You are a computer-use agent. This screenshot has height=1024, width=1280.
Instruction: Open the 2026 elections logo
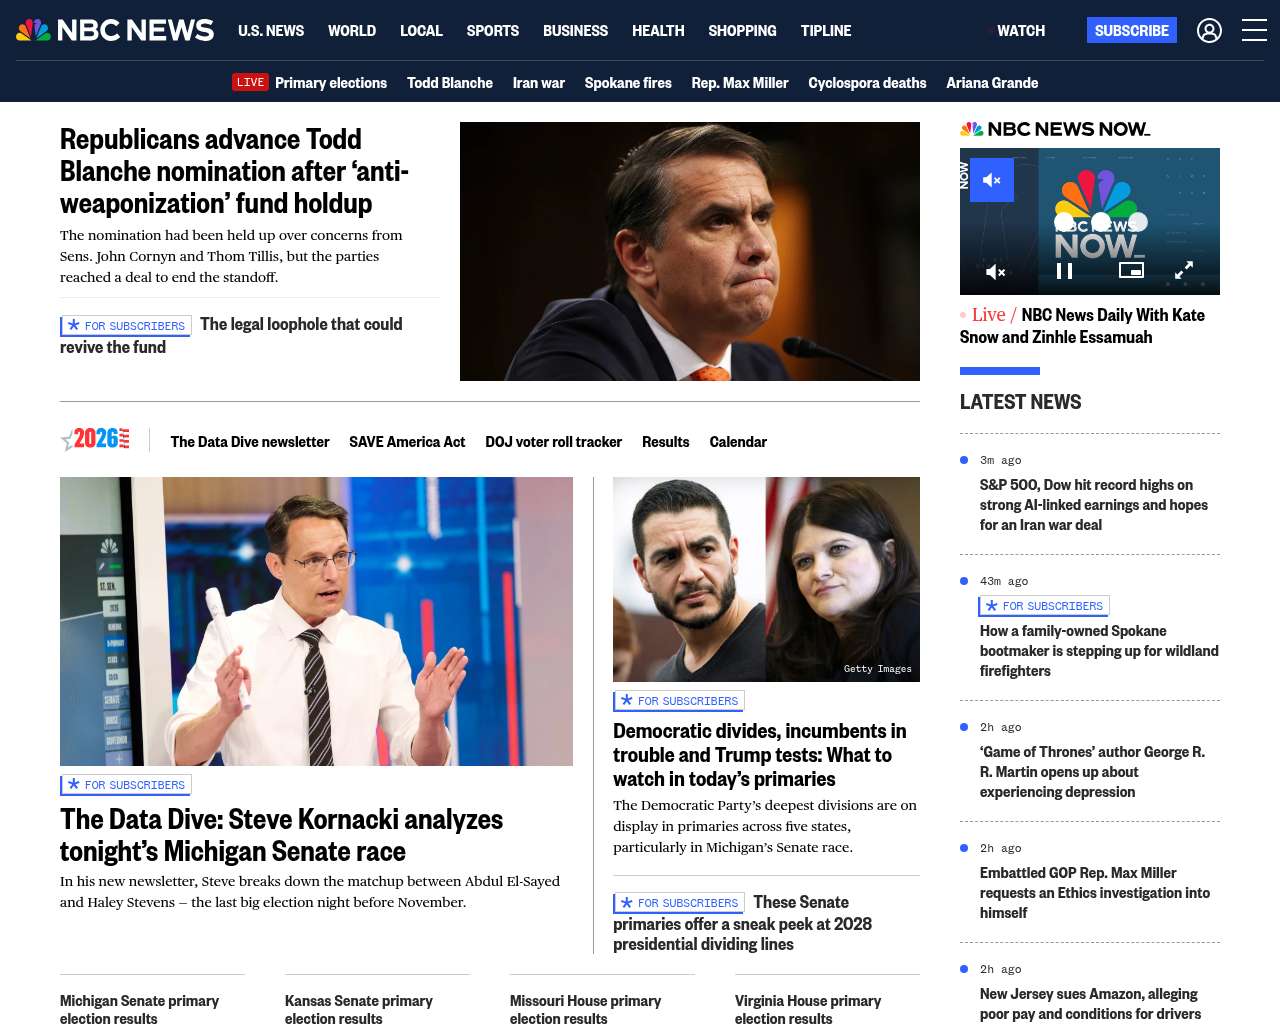click(95, 439)
